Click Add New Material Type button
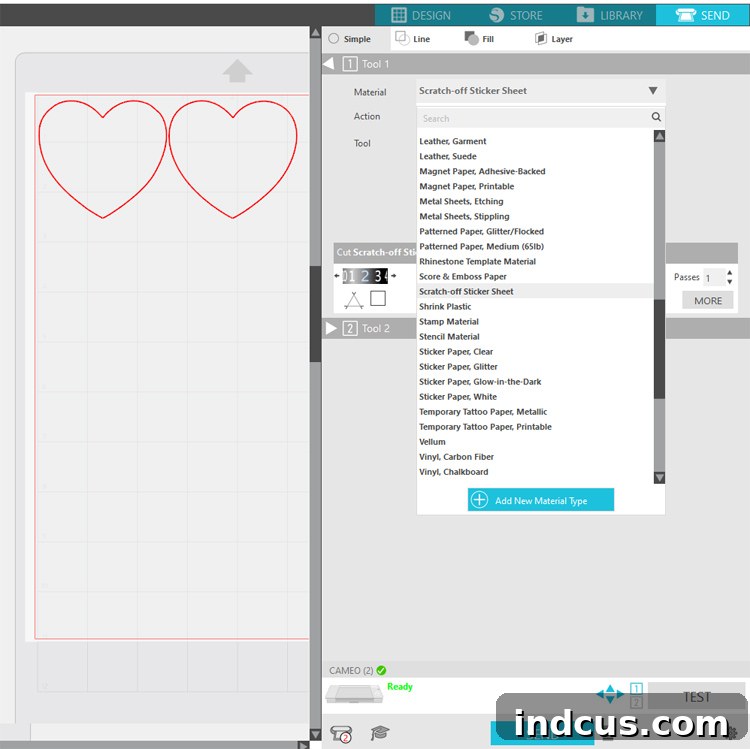The image size is (750, 749). [x=540, y=500]
